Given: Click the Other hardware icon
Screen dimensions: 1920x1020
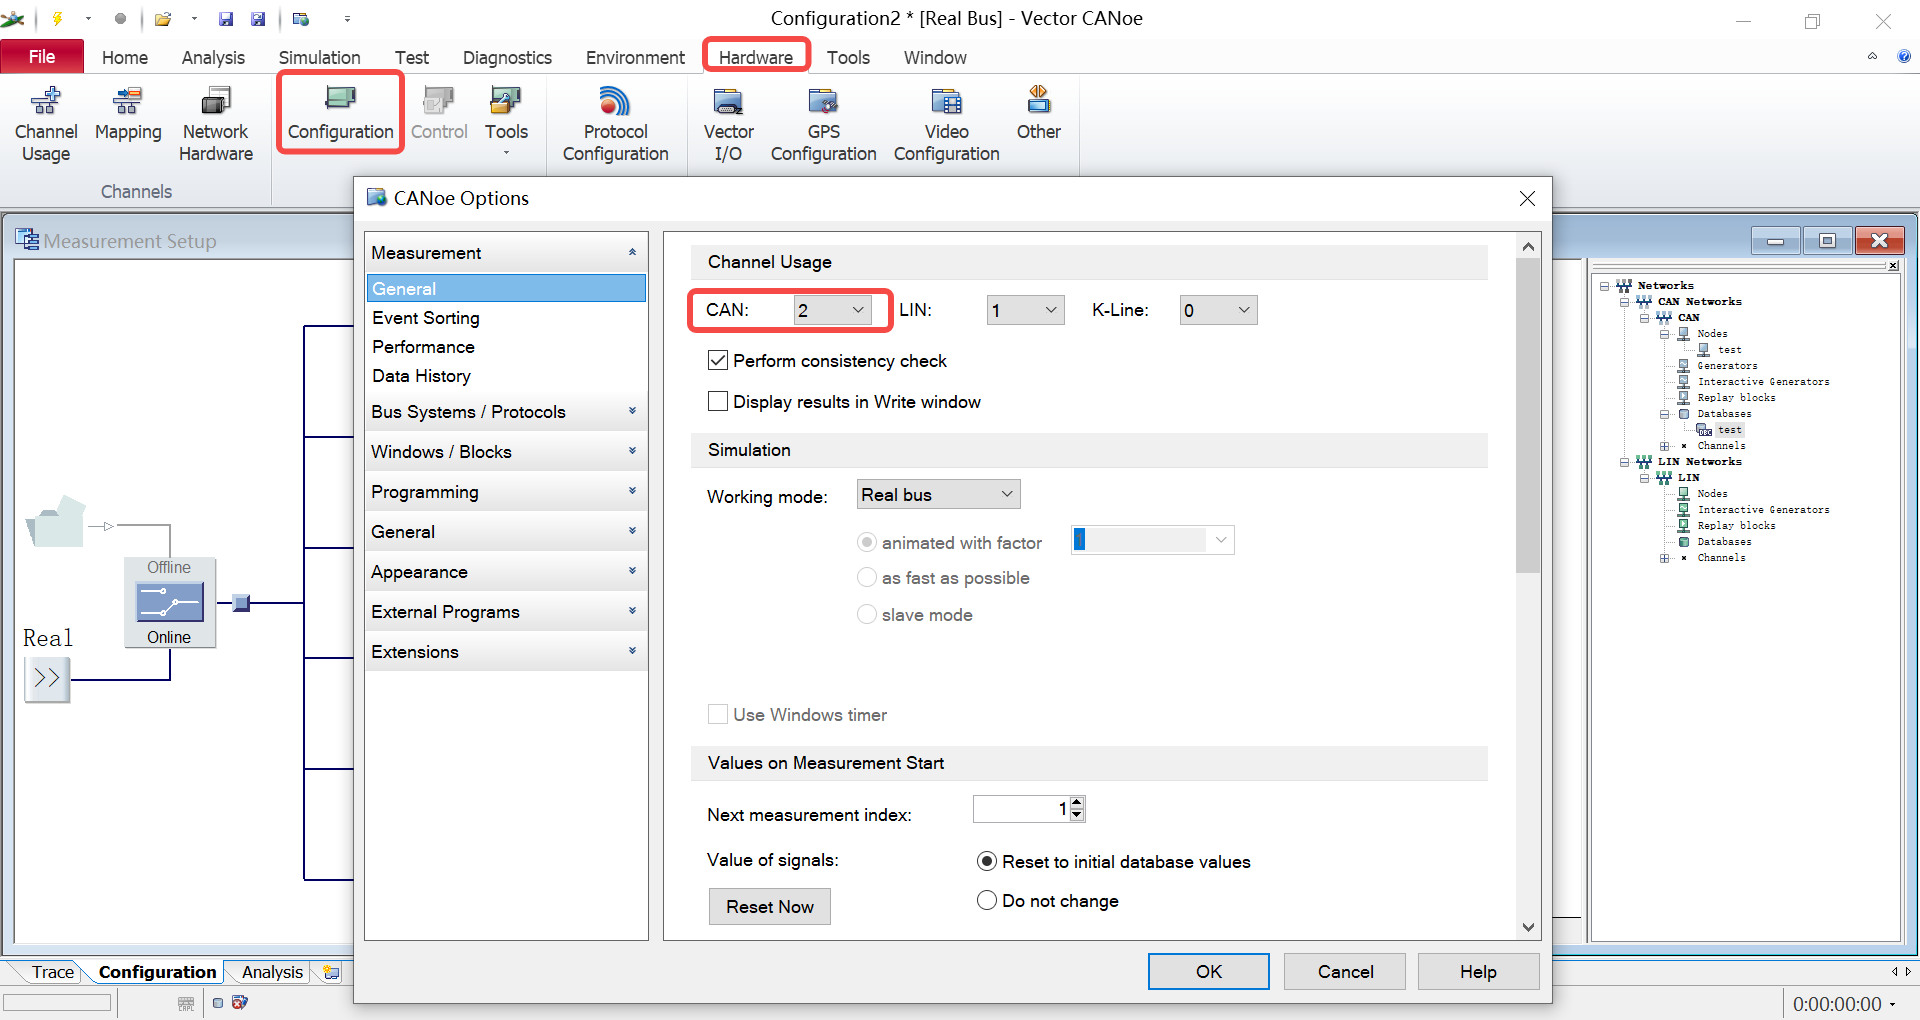Looking at the screenshot, I should (1038, 114).
